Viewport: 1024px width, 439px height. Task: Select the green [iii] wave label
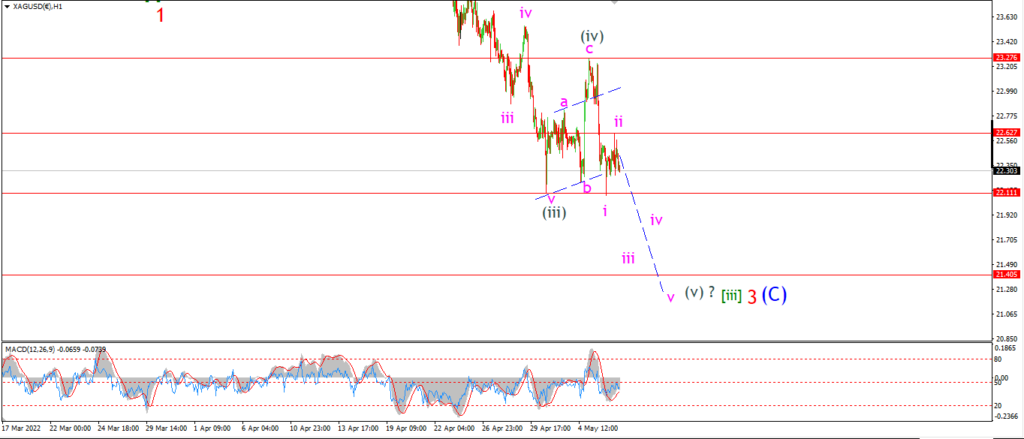(x=731, y=296)
